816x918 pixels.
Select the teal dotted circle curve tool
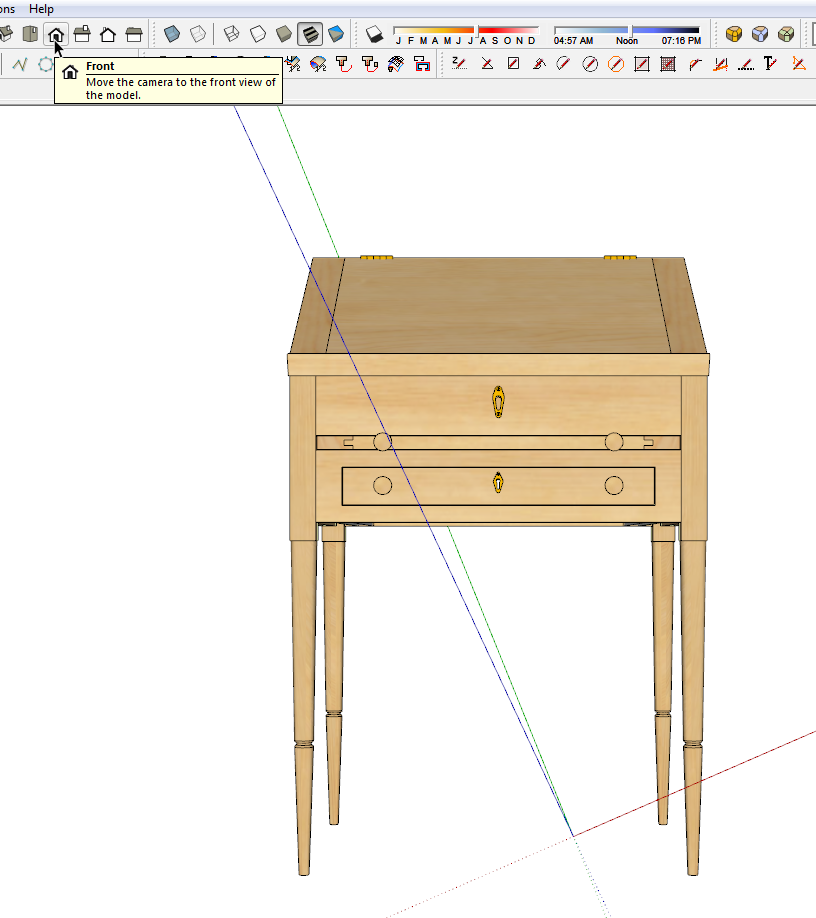click(45, 64)
